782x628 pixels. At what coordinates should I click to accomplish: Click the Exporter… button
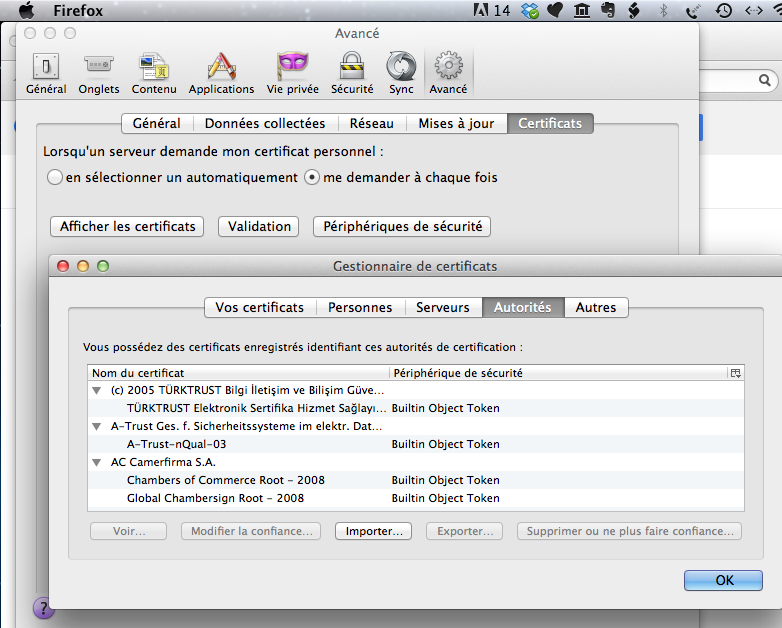[464, 531]
